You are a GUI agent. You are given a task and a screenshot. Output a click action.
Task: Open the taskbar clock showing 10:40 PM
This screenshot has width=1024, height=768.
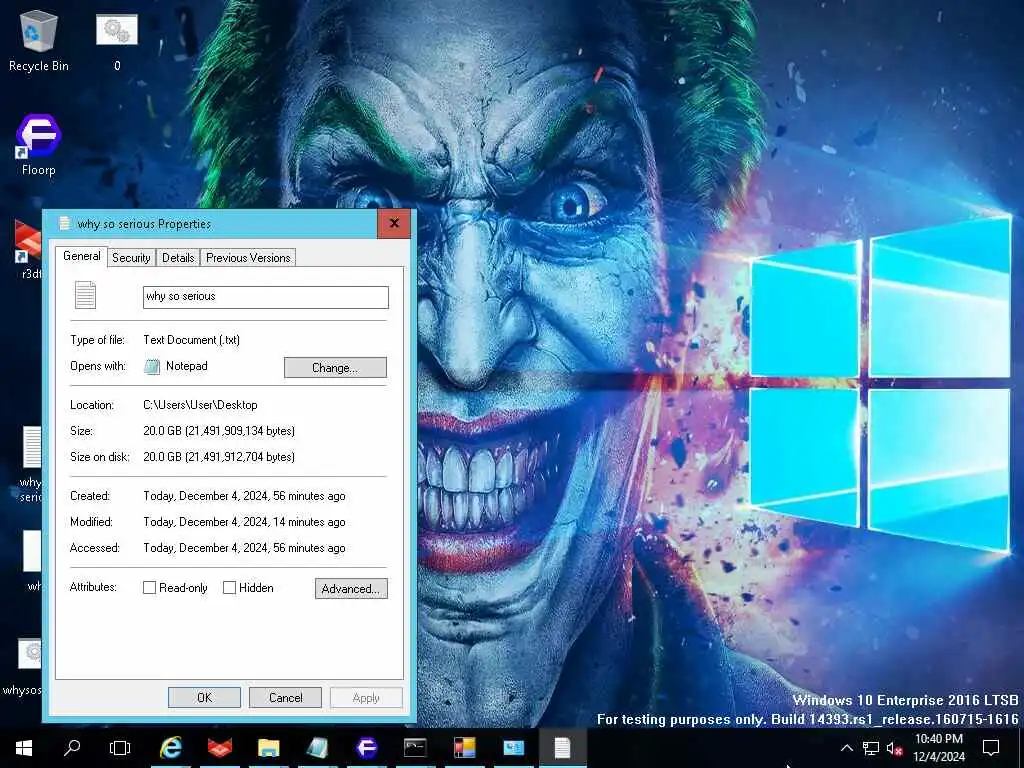939,748
